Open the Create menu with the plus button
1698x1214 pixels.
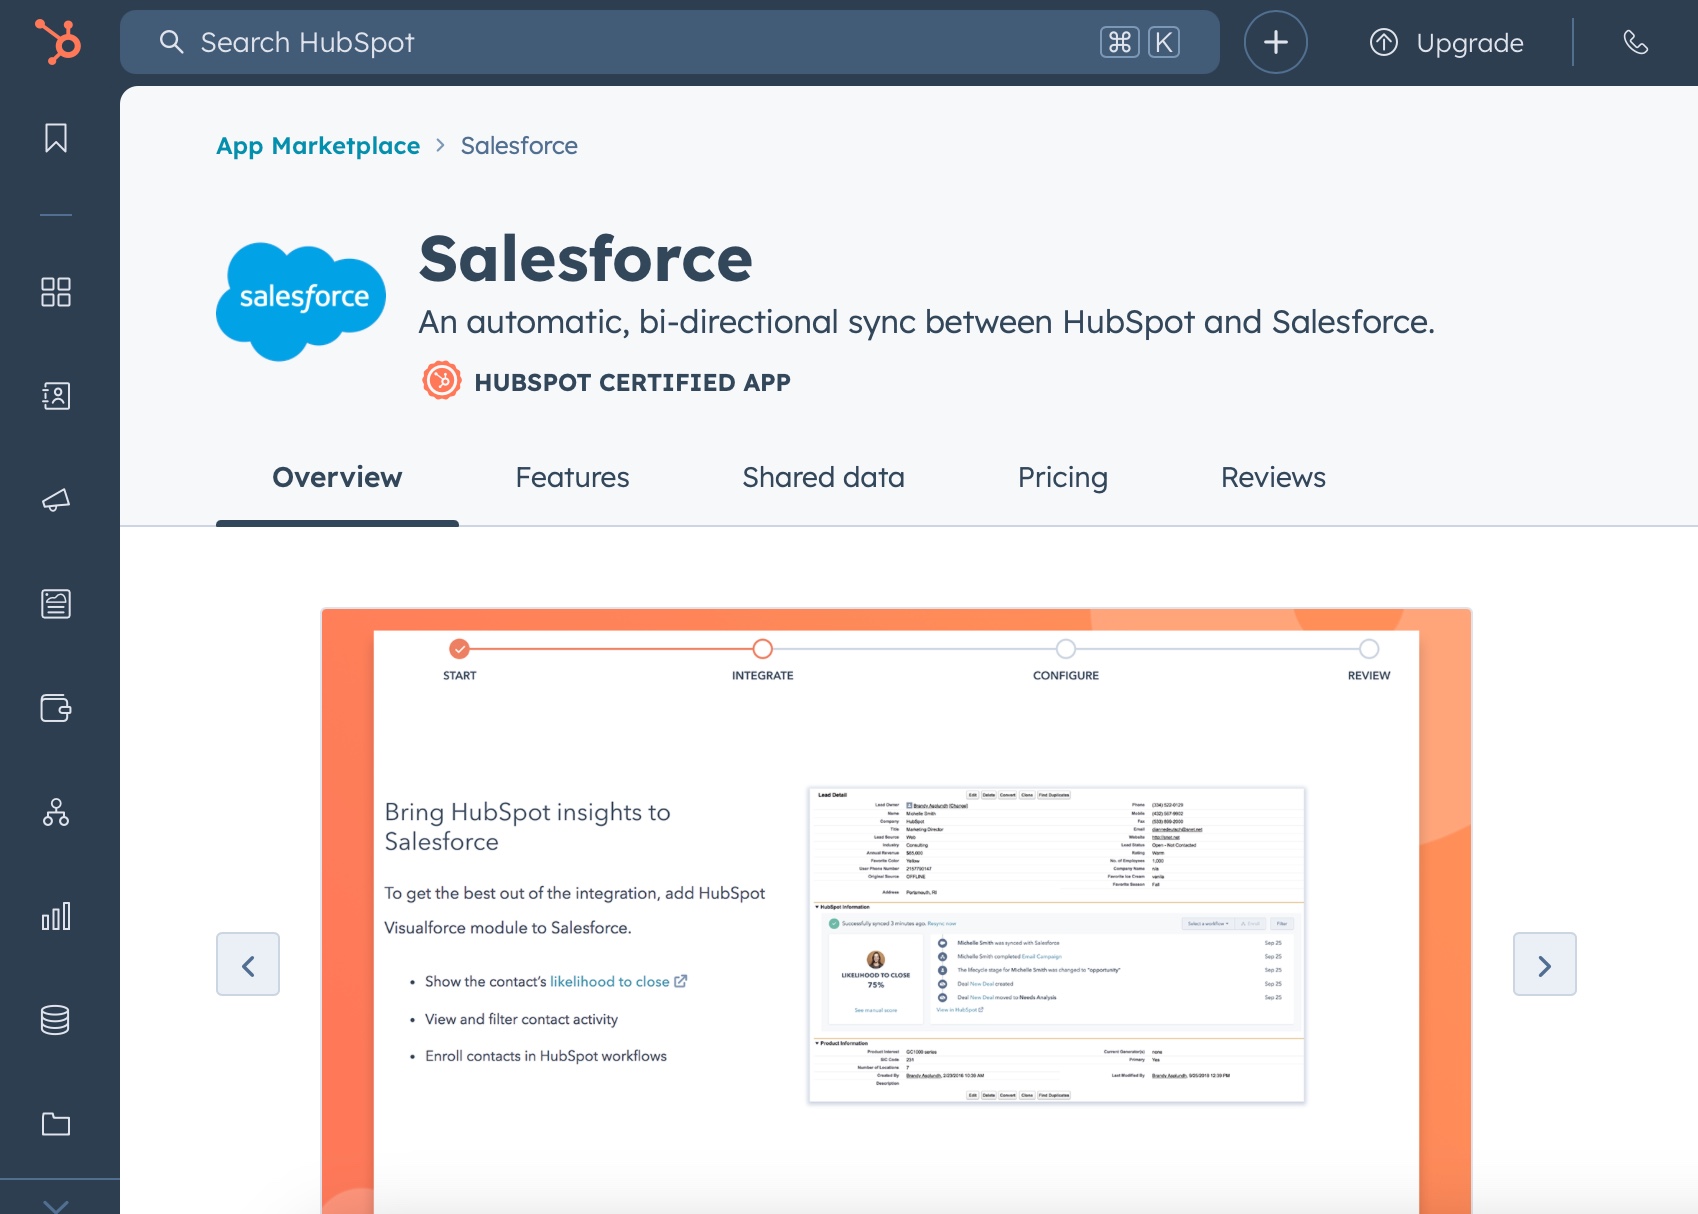point(1276,42)
